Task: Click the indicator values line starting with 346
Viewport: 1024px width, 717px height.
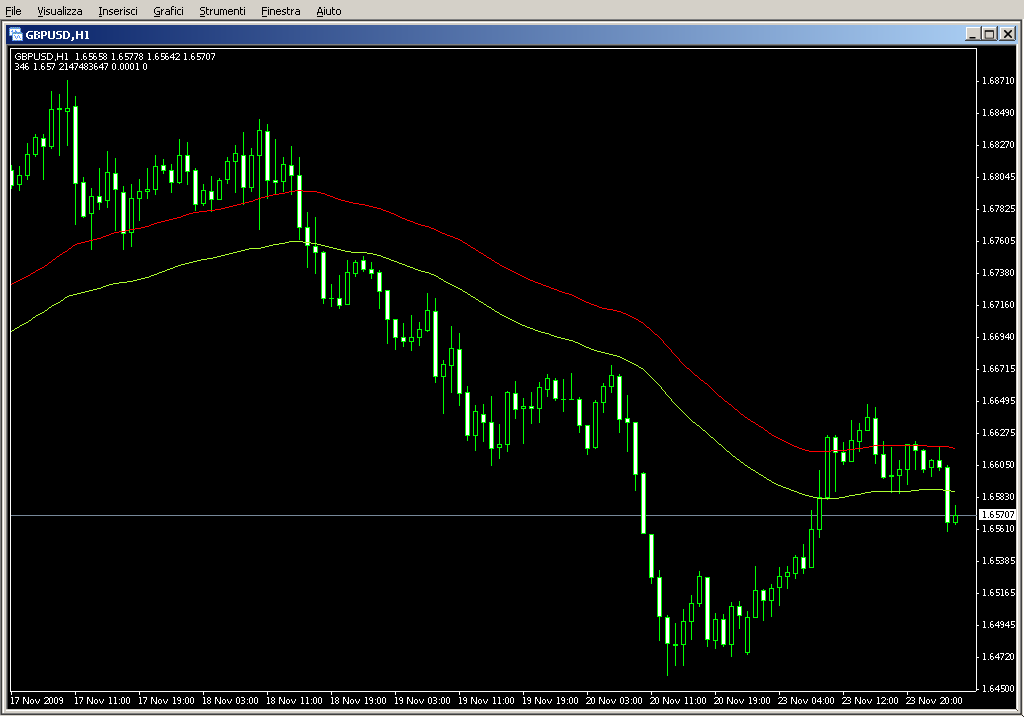Action: [81, 67]
